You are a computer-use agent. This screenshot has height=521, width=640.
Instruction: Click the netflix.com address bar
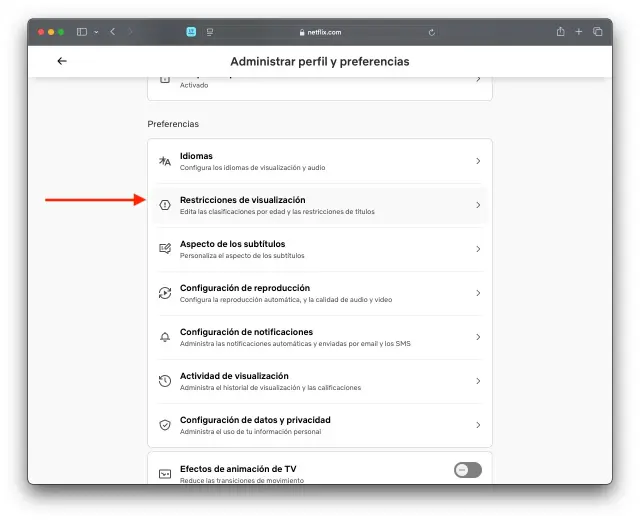(x=320, y=32)
